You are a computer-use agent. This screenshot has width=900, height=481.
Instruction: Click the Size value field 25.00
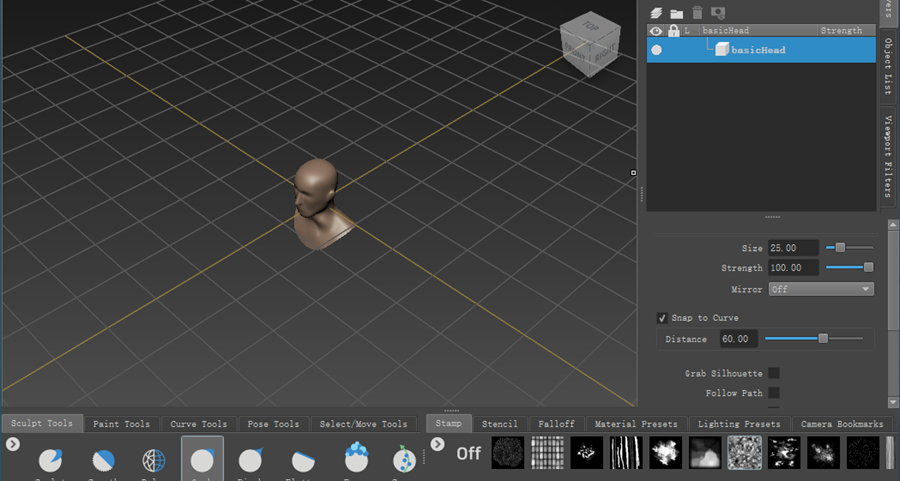(793, 248)
